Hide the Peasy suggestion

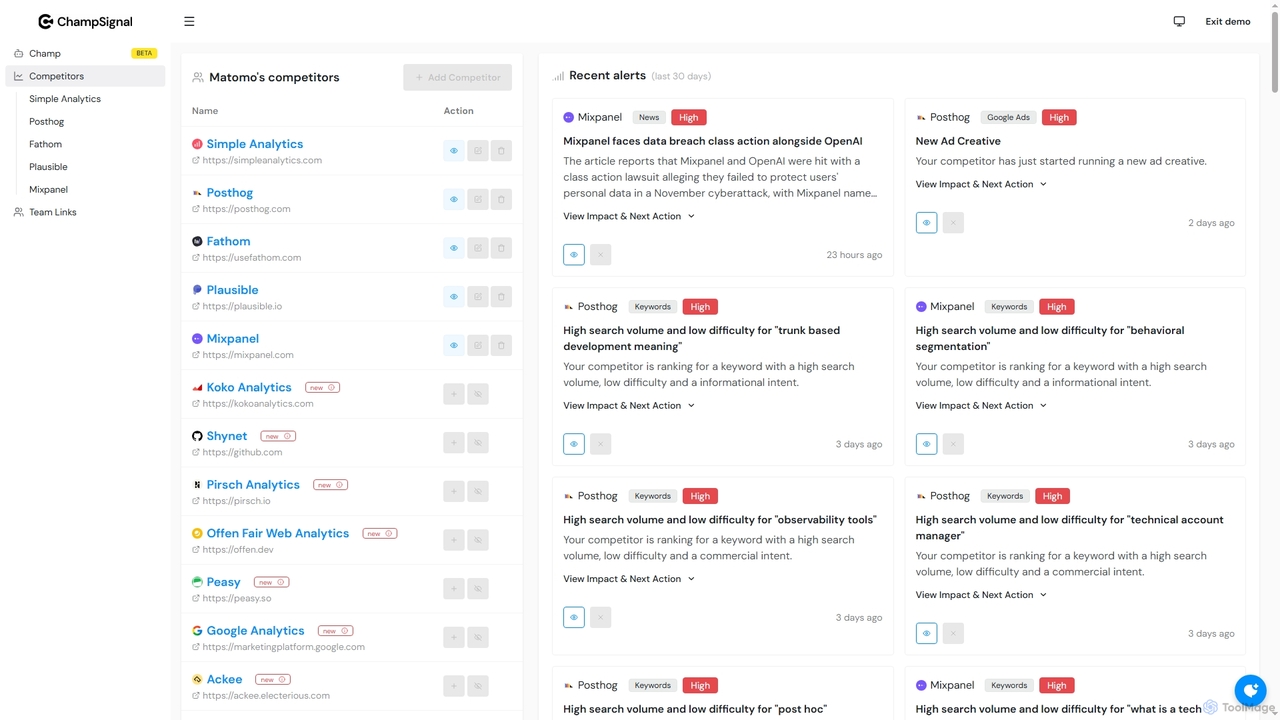(478, 589)
